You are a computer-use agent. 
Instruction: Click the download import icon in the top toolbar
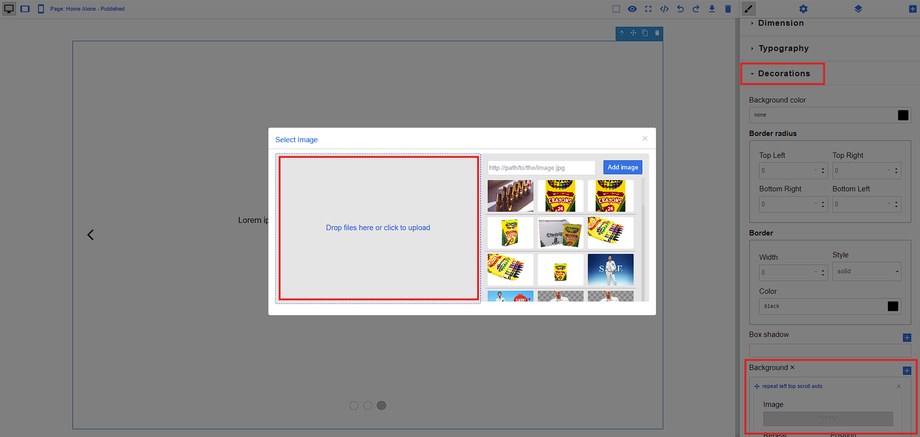click(712, 9)
